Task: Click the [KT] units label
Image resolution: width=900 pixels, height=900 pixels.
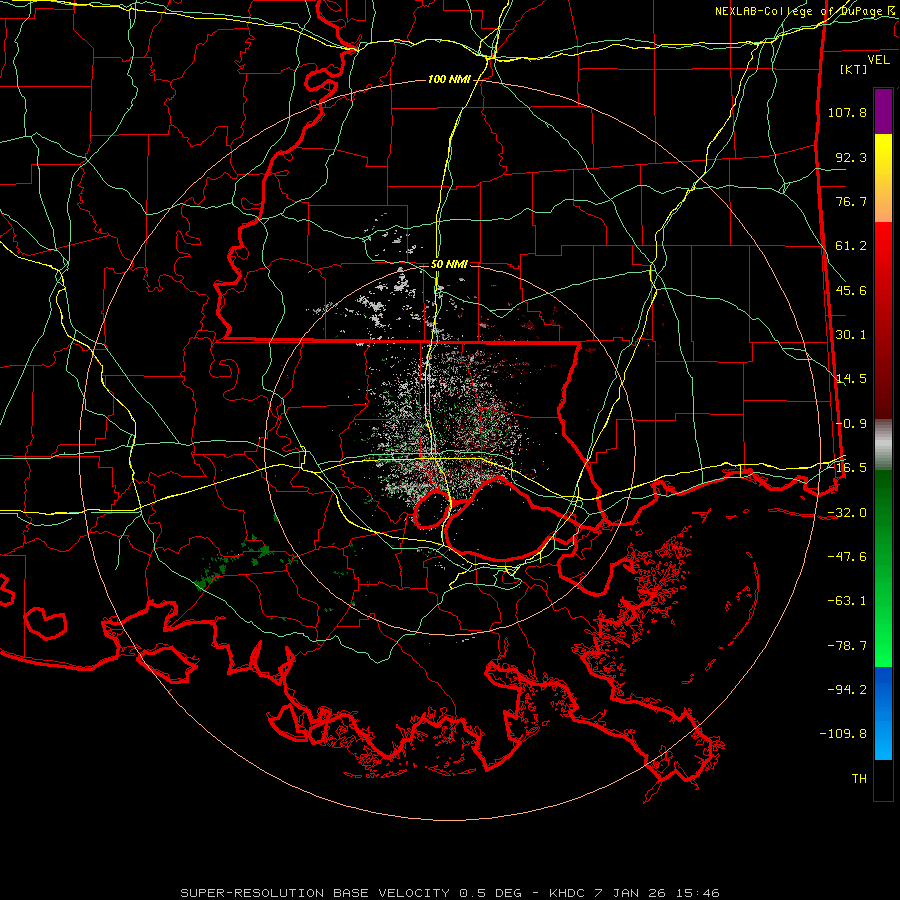Action: tap(854, 69)
